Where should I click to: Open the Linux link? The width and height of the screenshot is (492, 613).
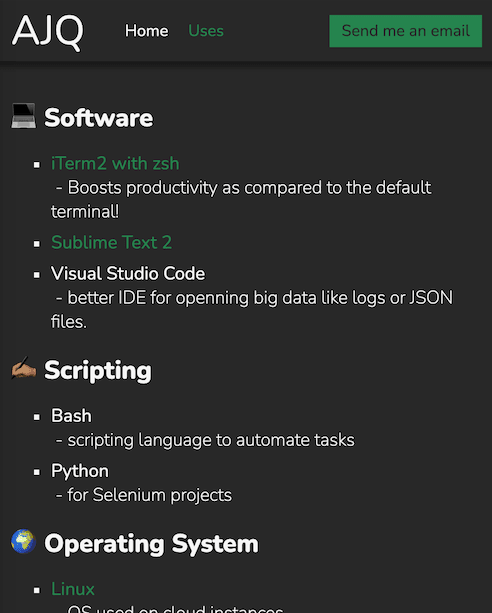point(73,589)
